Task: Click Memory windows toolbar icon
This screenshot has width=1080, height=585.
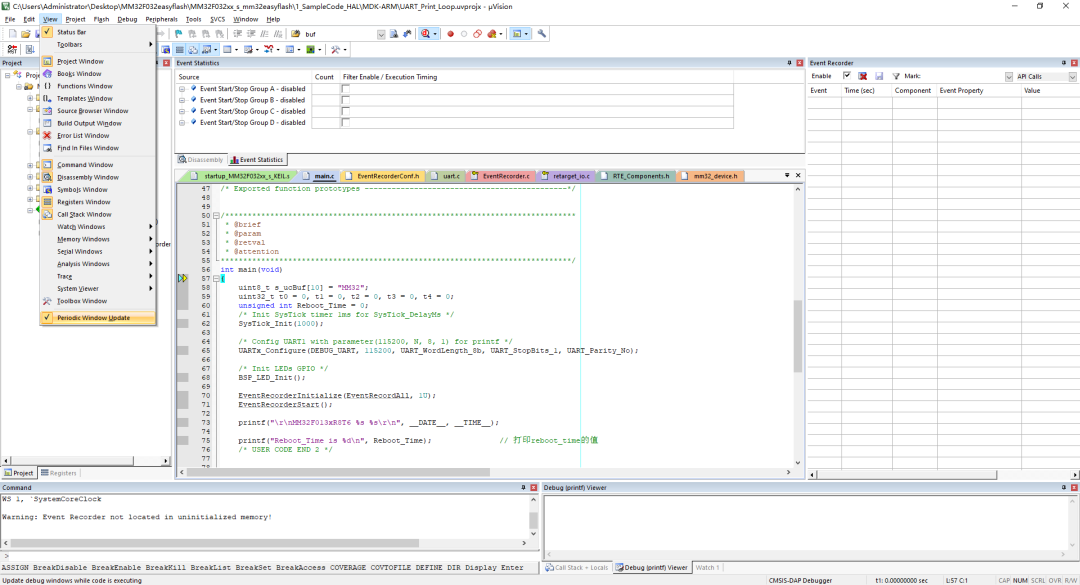Action: coord(227,50)
